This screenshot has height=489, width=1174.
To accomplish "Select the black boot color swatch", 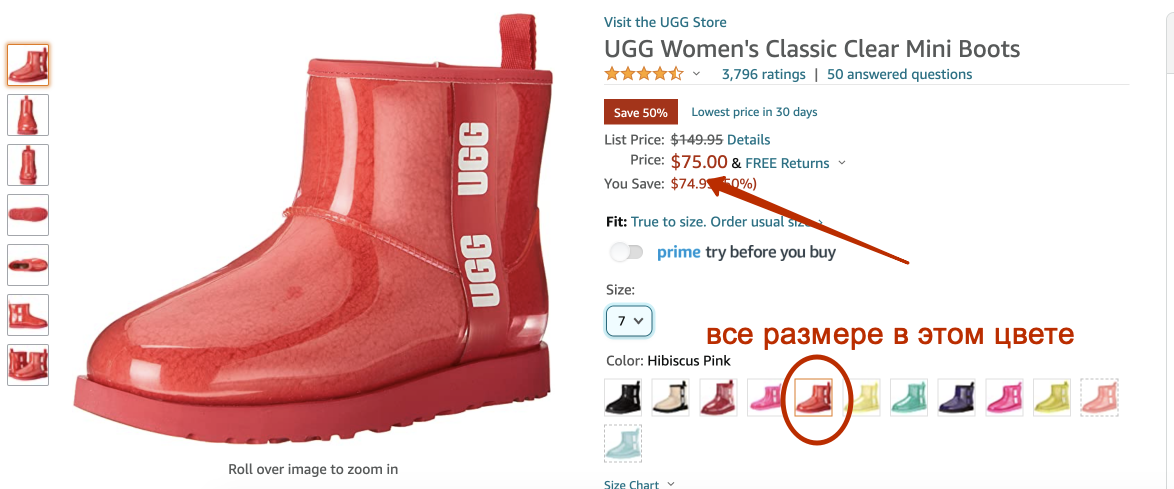I will [x=623, y=397].
